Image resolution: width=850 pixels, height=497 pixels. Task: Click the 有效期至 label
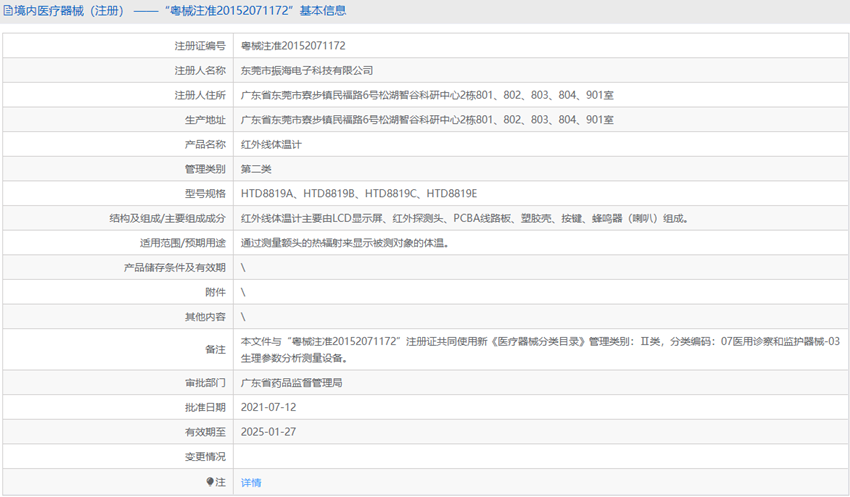coord(205,432)
